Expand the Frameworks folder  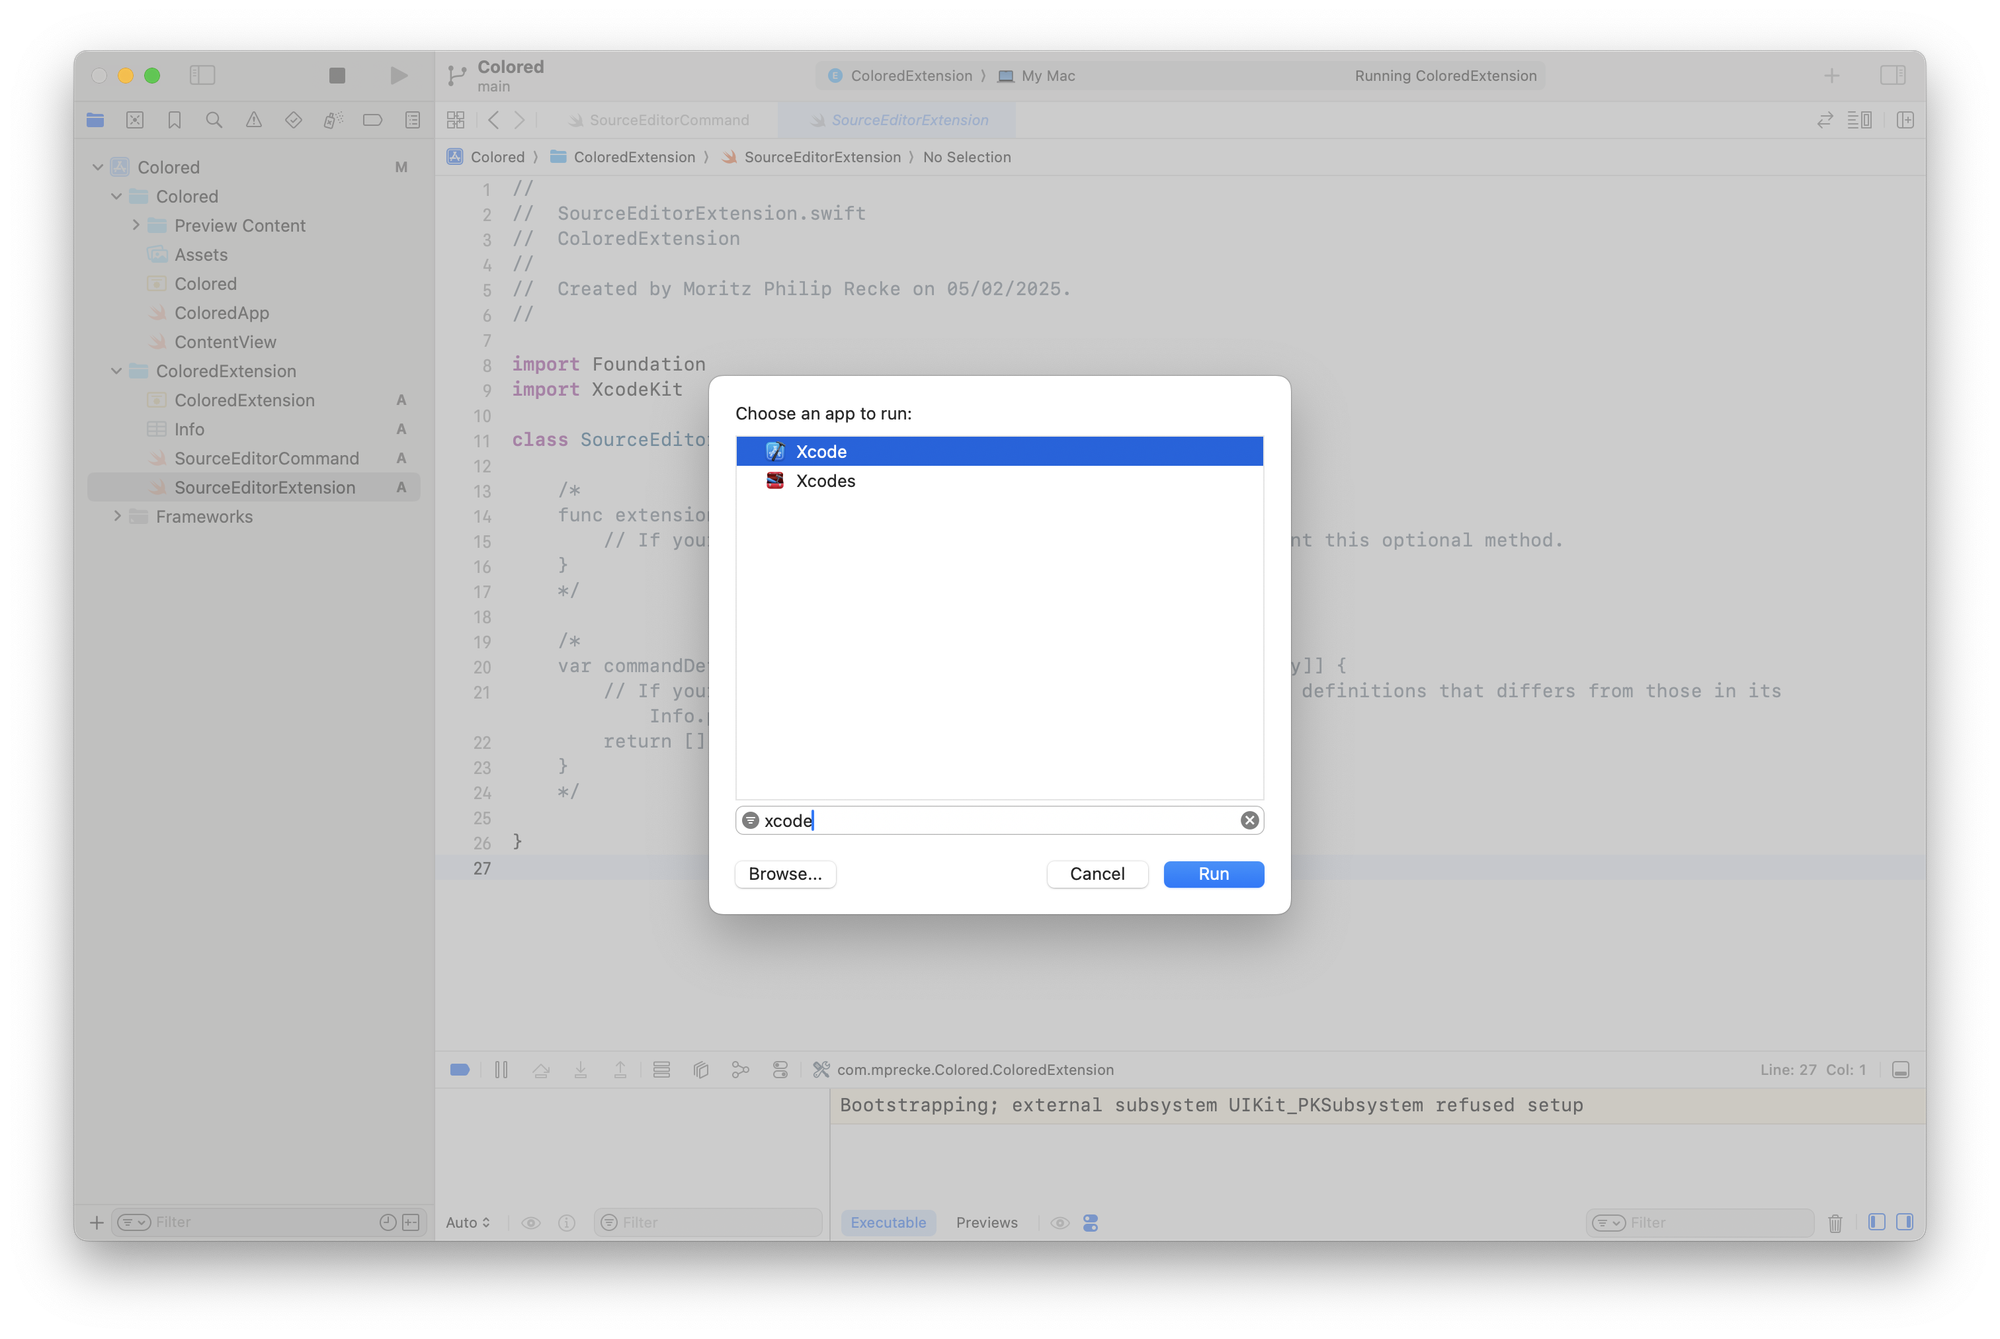point(117,516)
